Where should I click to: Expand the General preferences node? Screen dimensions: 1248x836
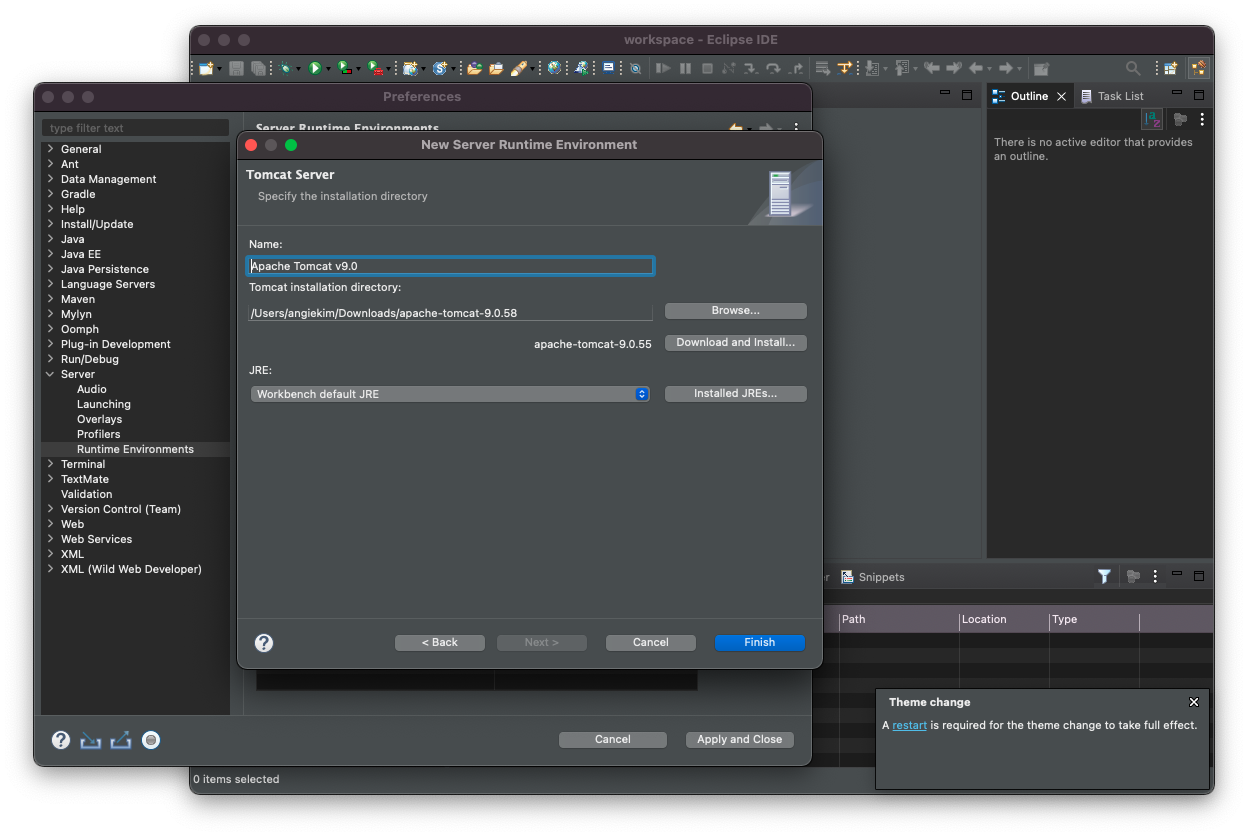pyautogui.click(x=51, y=149)
